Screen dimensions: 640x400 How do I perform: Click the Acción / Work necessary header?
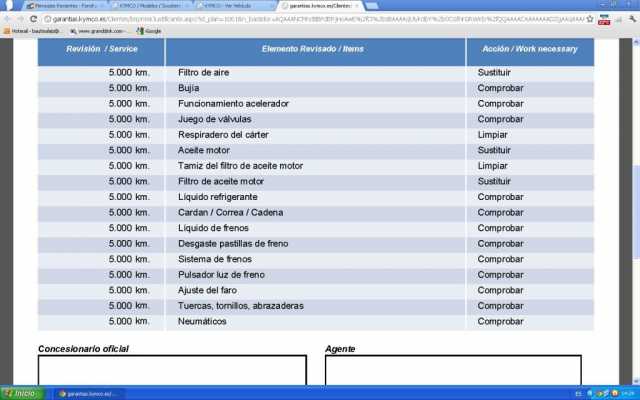(529, 50)
